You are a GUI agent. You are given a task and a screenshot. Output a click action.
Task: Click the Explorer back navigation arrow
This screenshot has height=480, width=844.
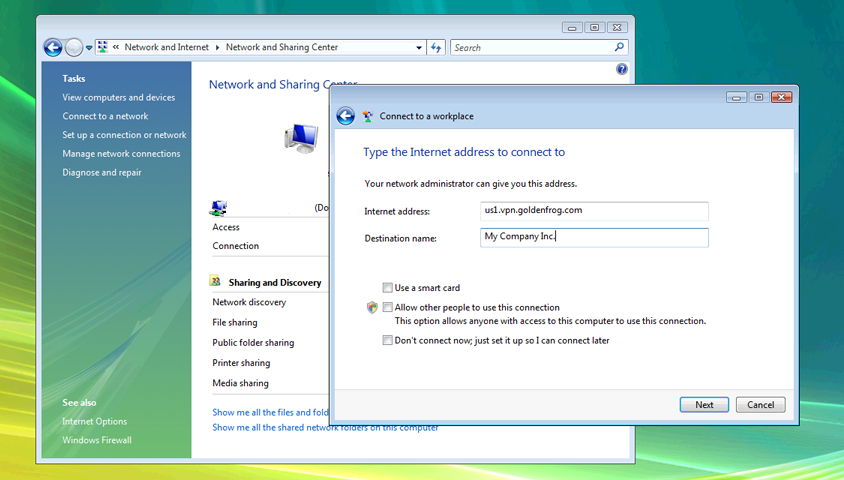[53, 47]
